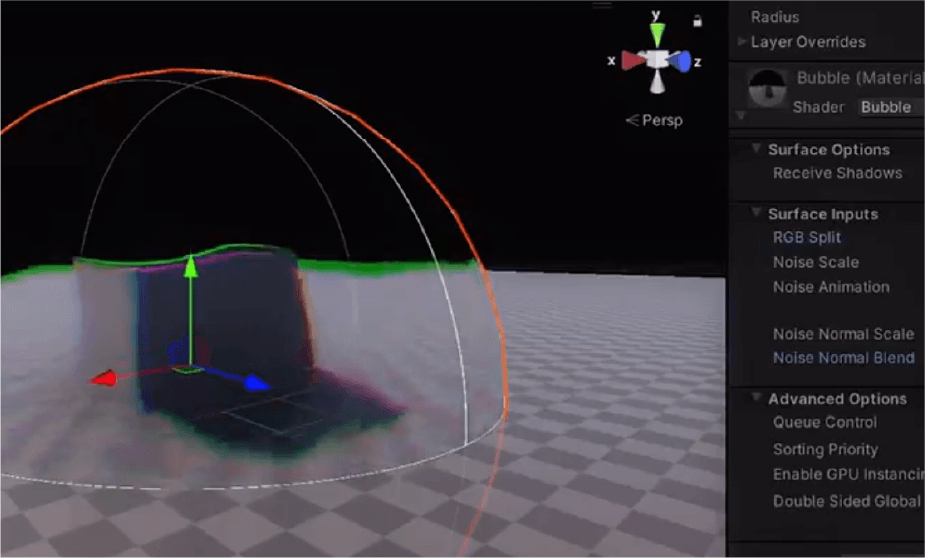
Task: Toggle Persp perspective view mode
Action: pyautogui.click(x=655, y=120)
